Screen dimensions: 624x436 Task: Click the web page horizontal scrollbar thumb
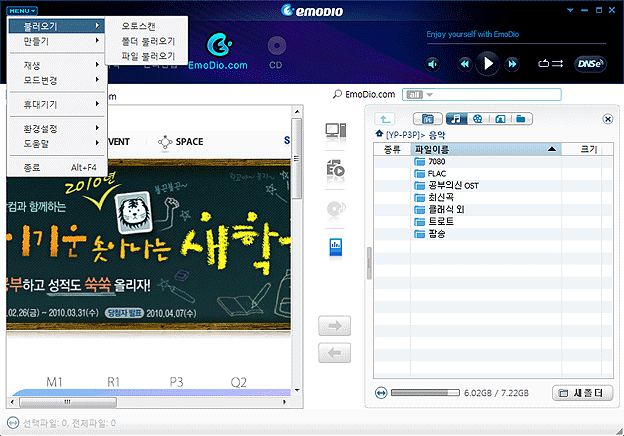(x=68, y=402)
